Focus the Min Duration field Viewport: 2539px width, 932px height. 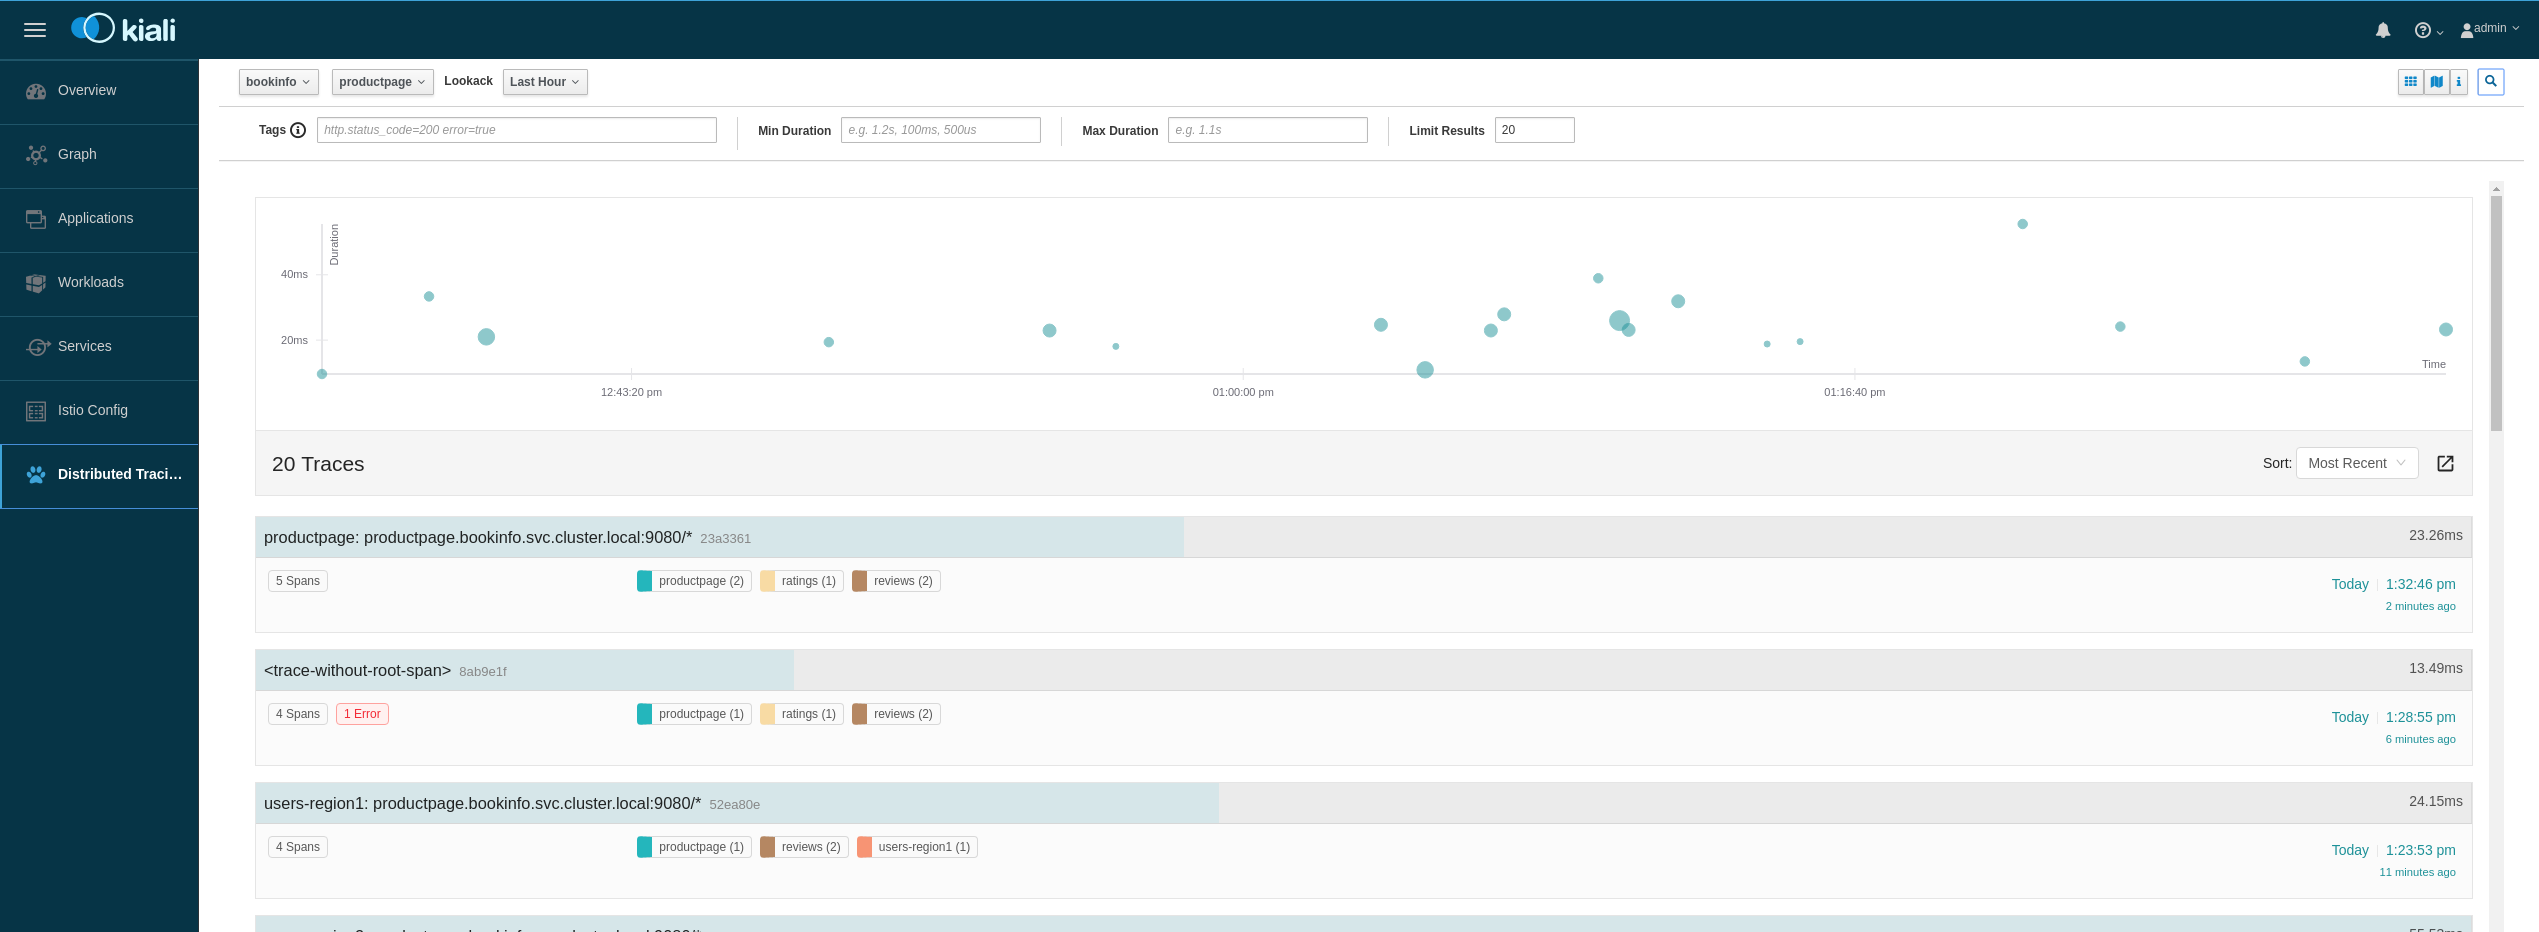pos(941,130)
